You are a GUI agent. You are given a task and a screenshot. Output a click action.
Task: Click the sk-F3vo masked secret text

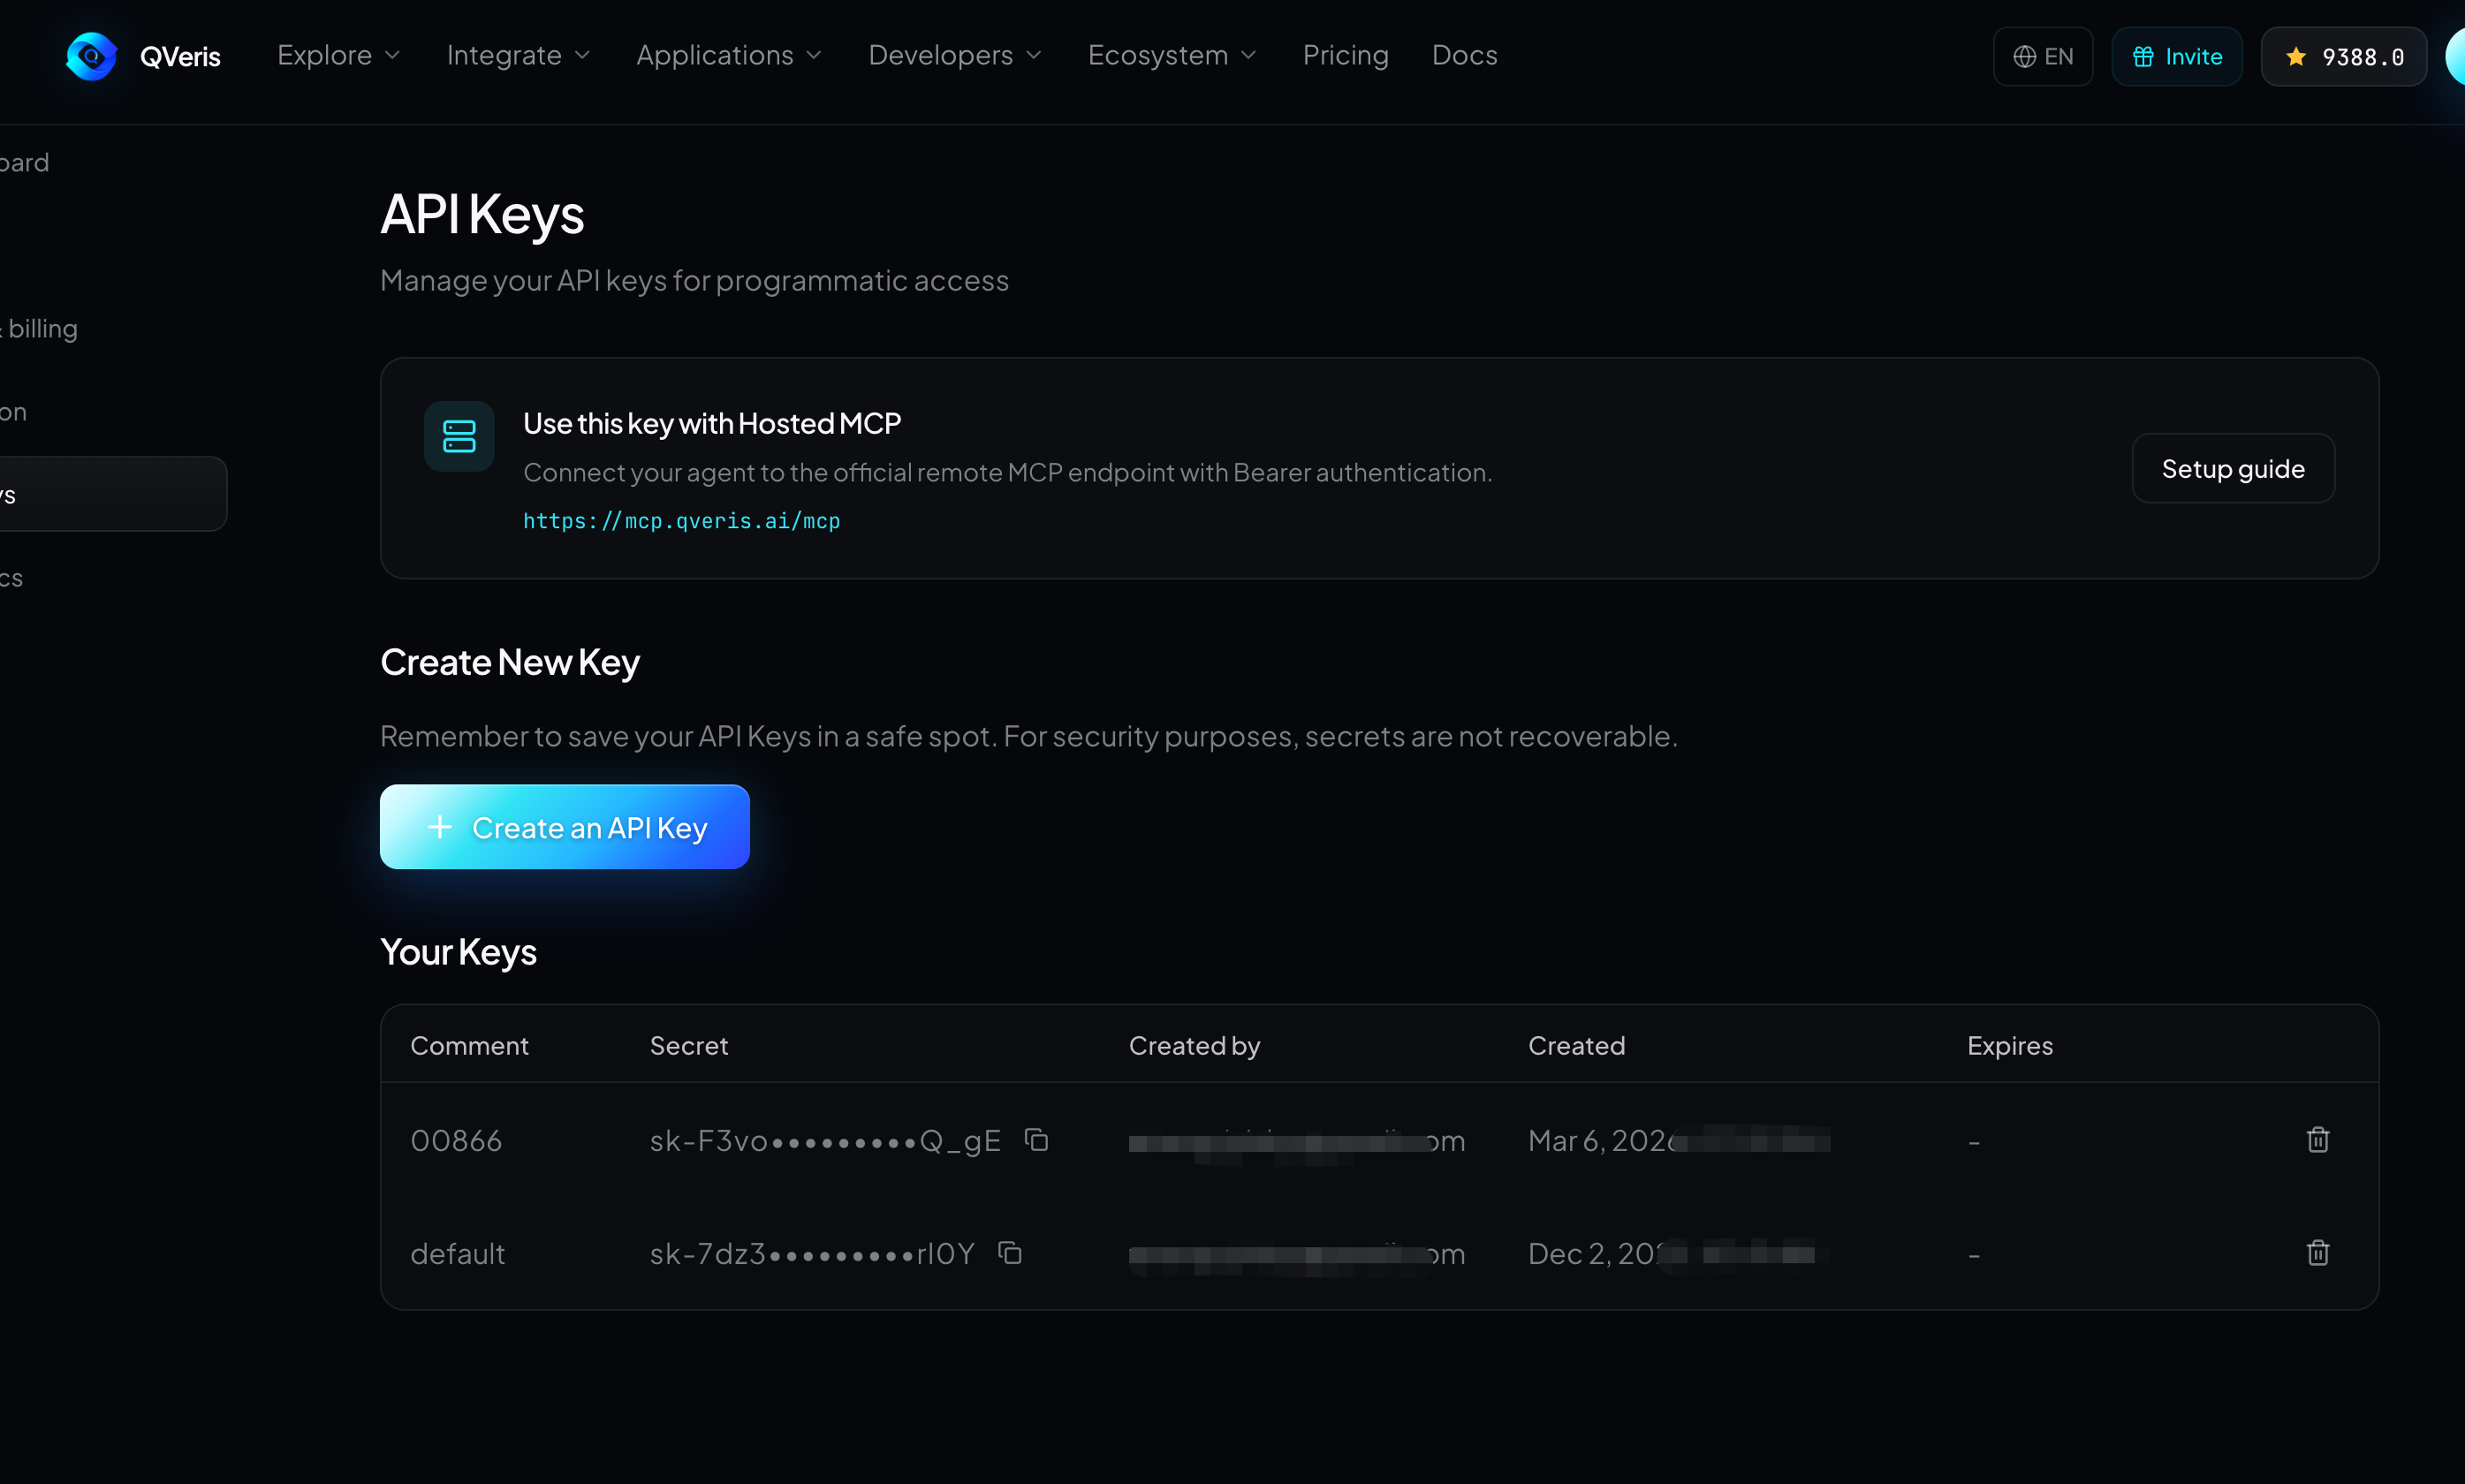825,1140
